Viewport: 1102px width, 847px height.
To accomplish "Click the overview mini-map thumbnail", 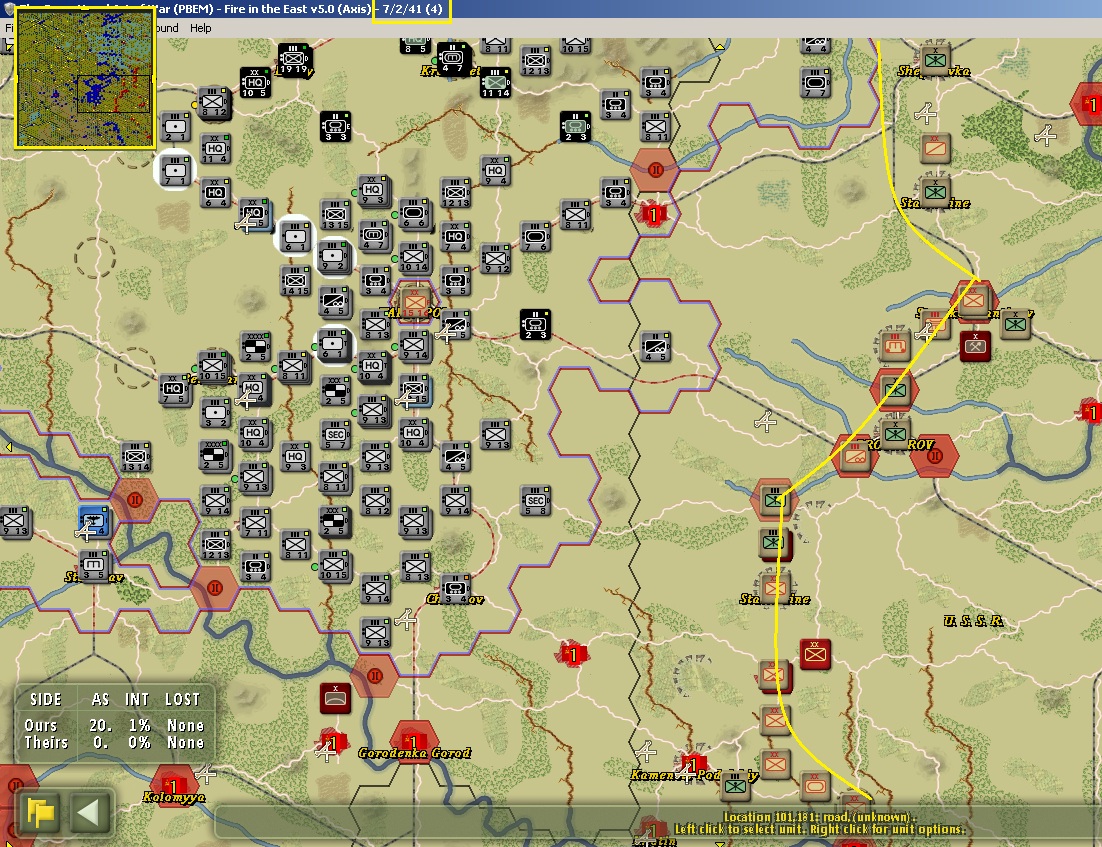I will coord(84,77).
